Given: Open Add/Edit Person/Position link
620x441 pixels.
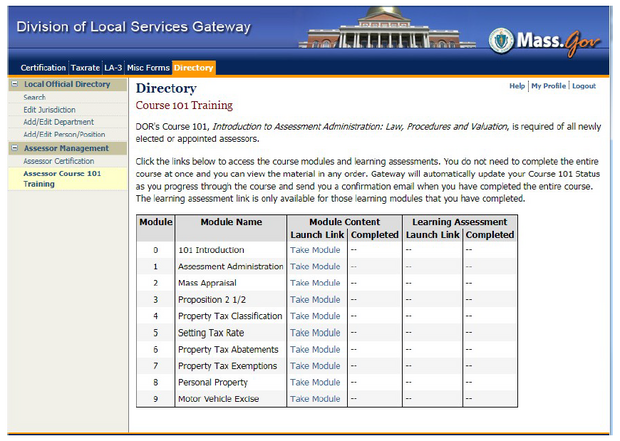Looking at the screenshot, I should [x=64, y=134].
